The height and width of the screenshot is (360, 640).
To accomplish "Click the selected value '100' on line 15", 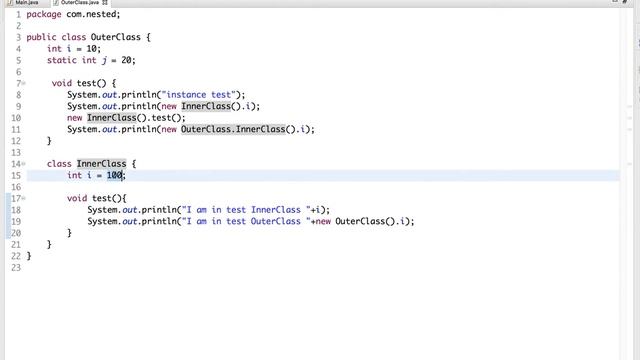I will click(x=115, y=175).
